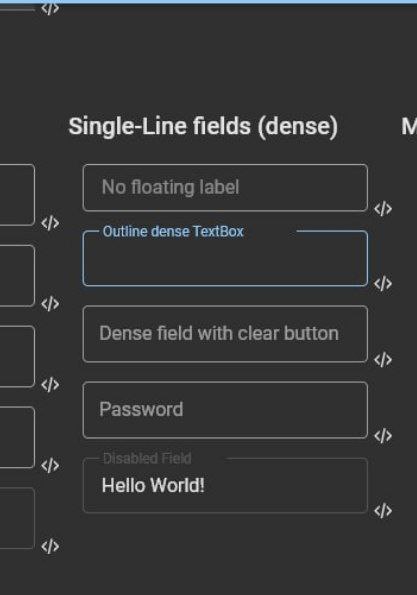Image resolution: width=417 pixels, height=595 pixels.
Task: Select the Dense field with clear button
Action: point(225,334)
